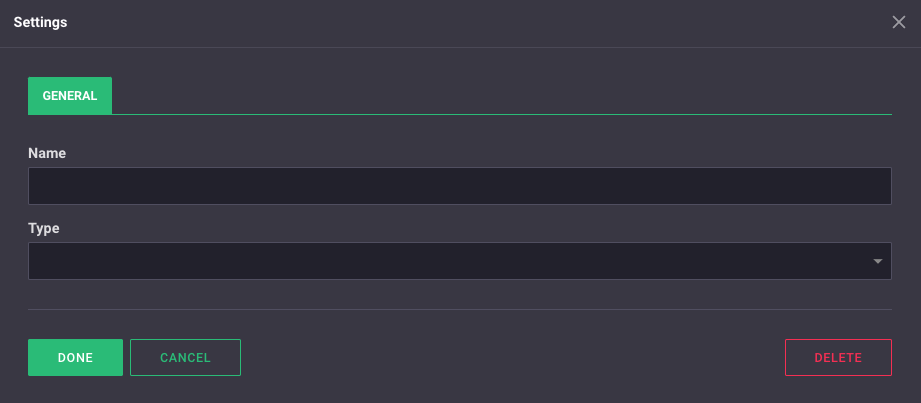This screenshot has width=921, height=403.
Task: Remove the item using DELETE
Action: click(x=838, y=358)
